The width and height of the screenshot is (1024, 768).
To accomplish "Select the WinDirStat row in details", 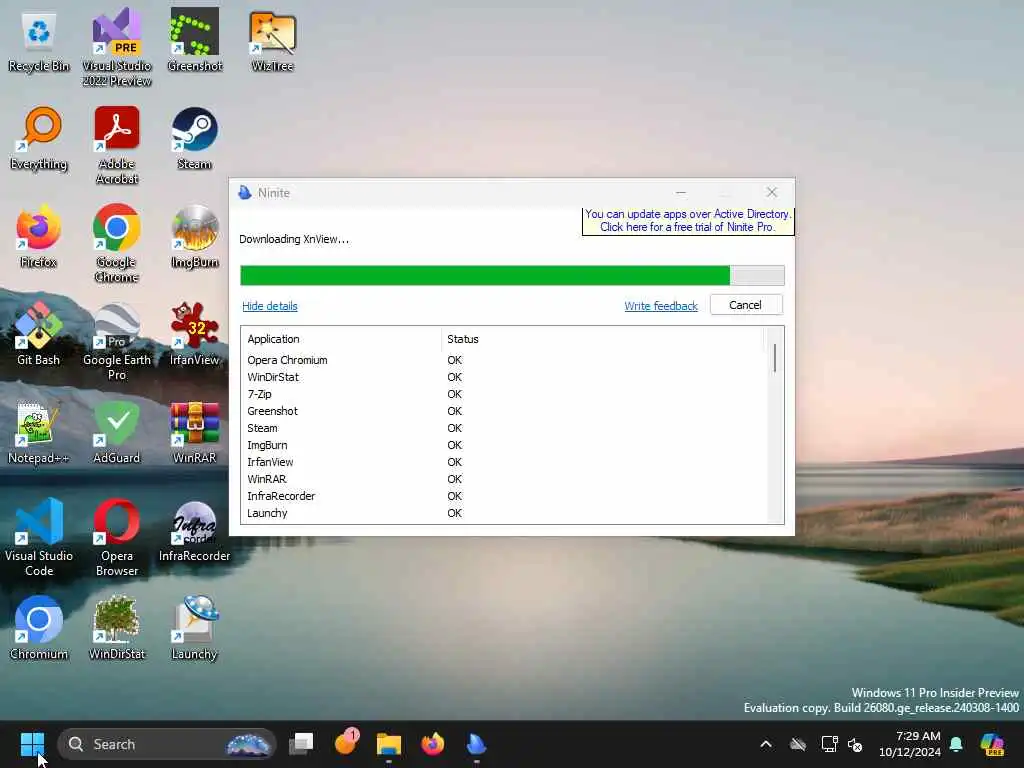I will (503, 377).
